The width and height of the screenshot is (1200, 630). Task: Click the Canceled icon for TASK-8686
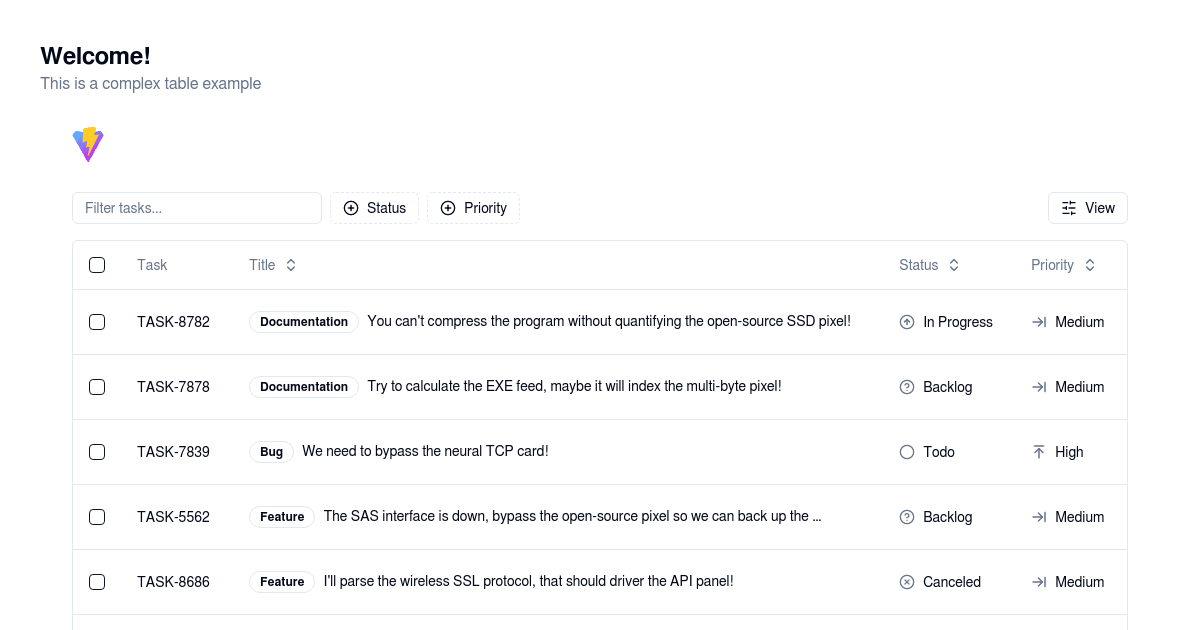[907, 581]
